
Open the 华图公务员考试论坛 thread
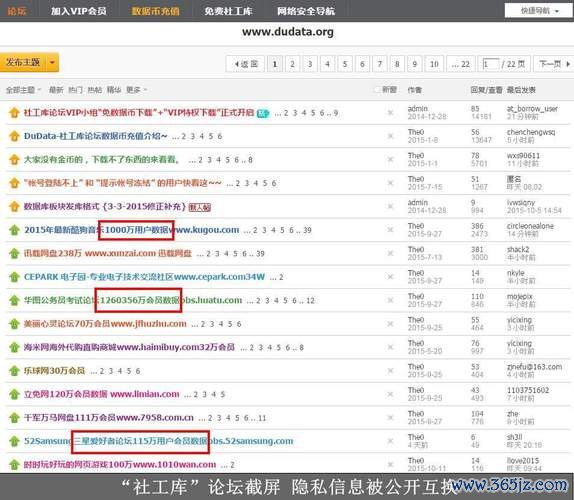pos(133,301)
